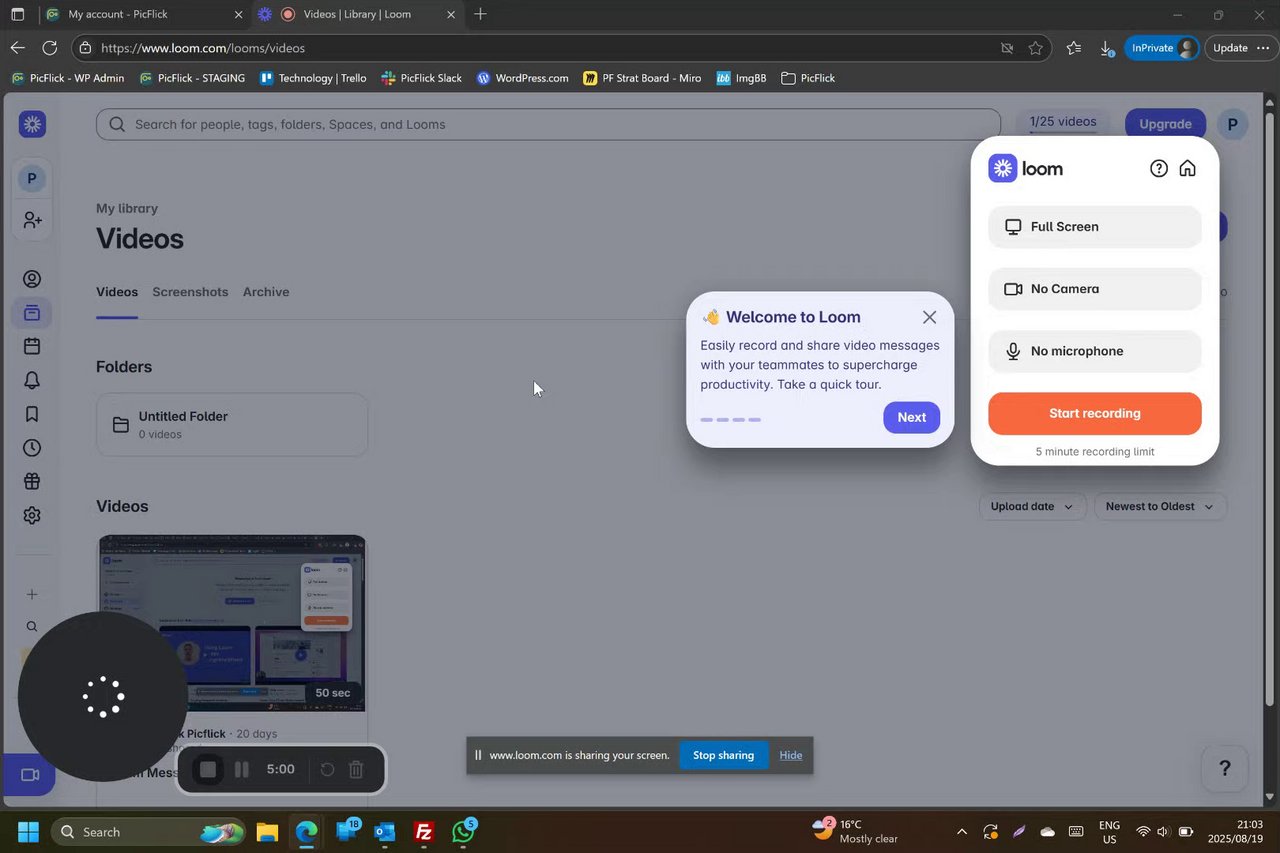
Task: Click the small search icon in sidebar
Action: point(32,627)
